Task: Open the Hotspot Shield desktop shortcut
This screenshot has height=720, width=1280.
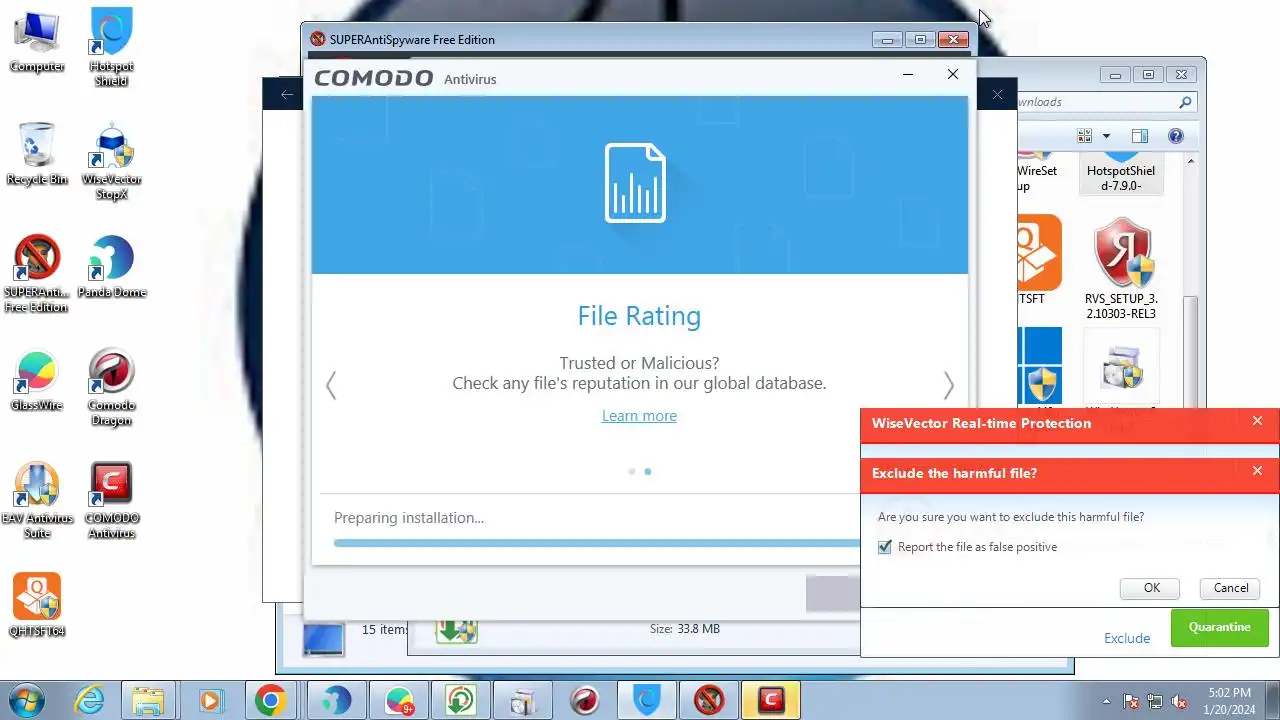Action: coord(111,47)
